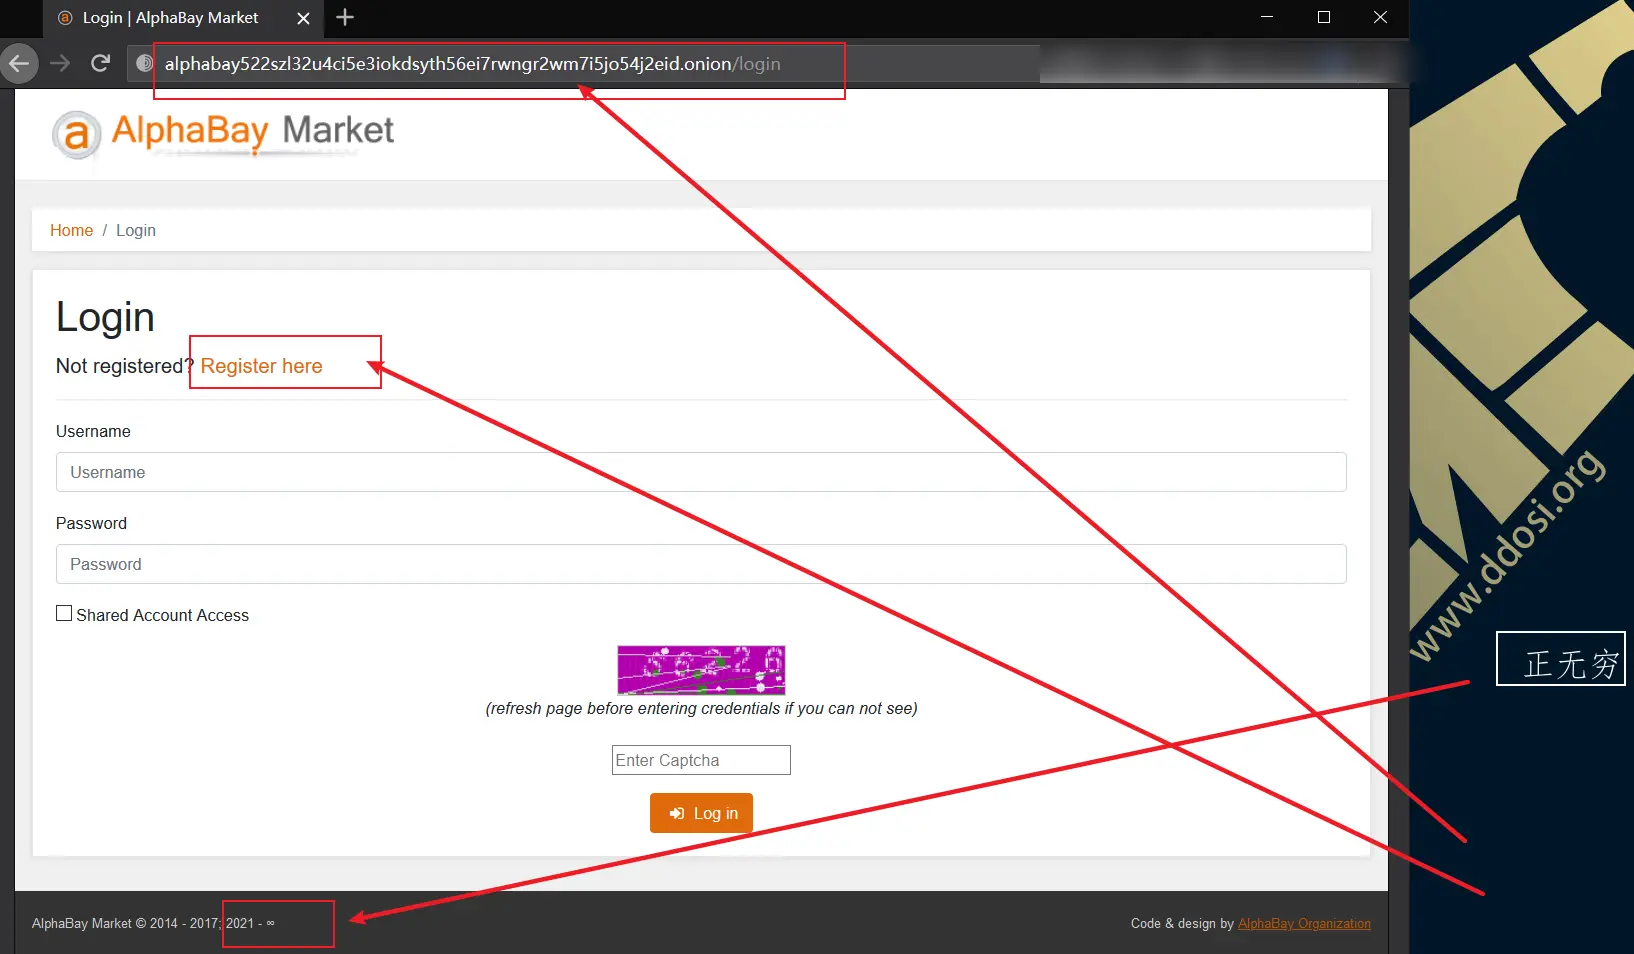Minimize the browser window

coord(1267,17)
